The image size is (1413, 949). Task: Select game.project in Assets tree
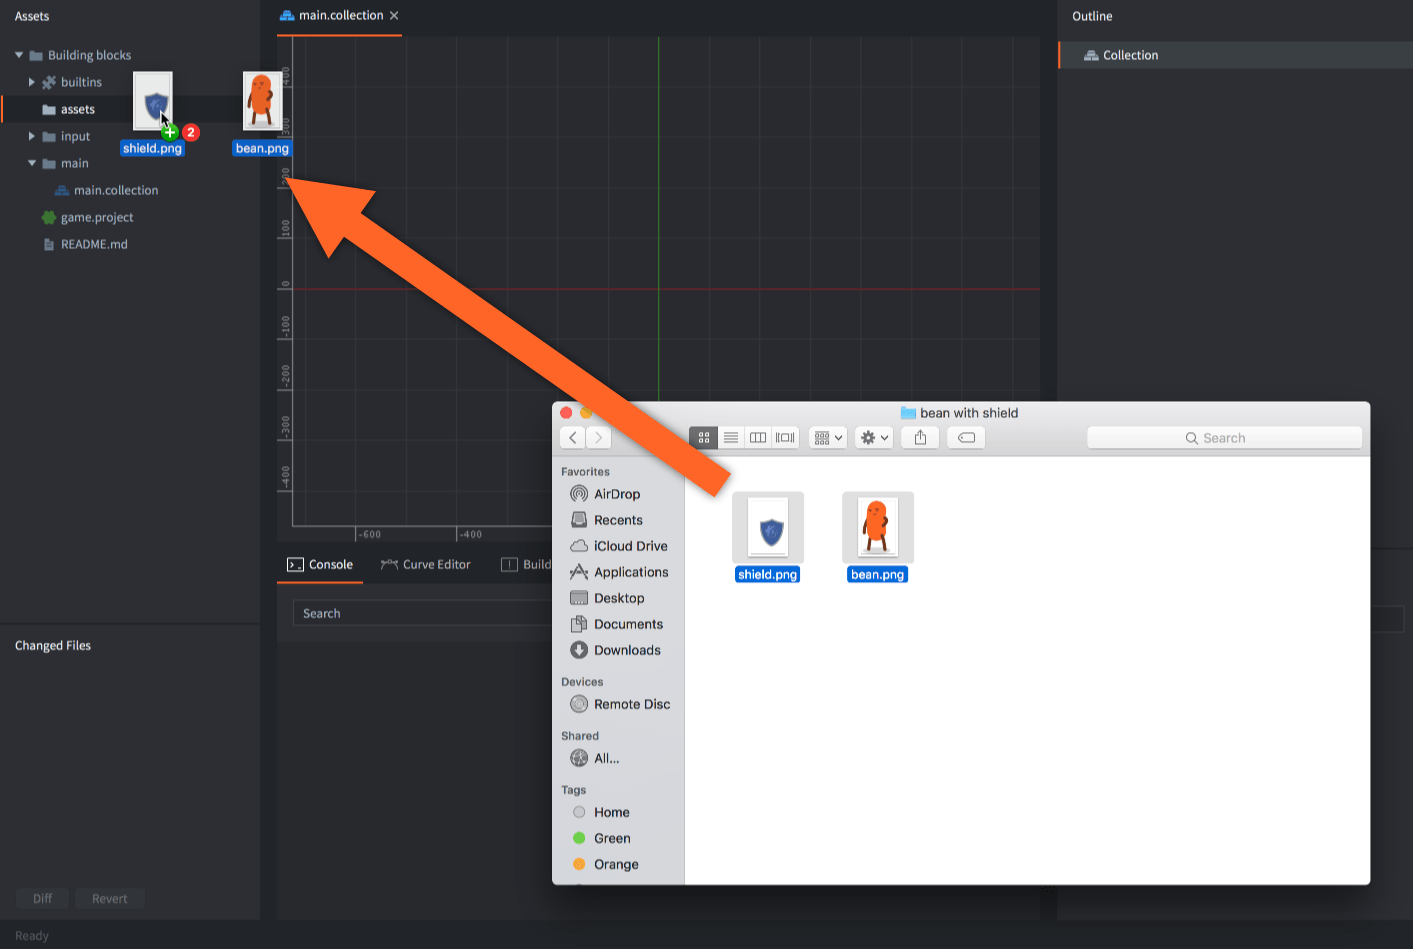coord(96,217)
